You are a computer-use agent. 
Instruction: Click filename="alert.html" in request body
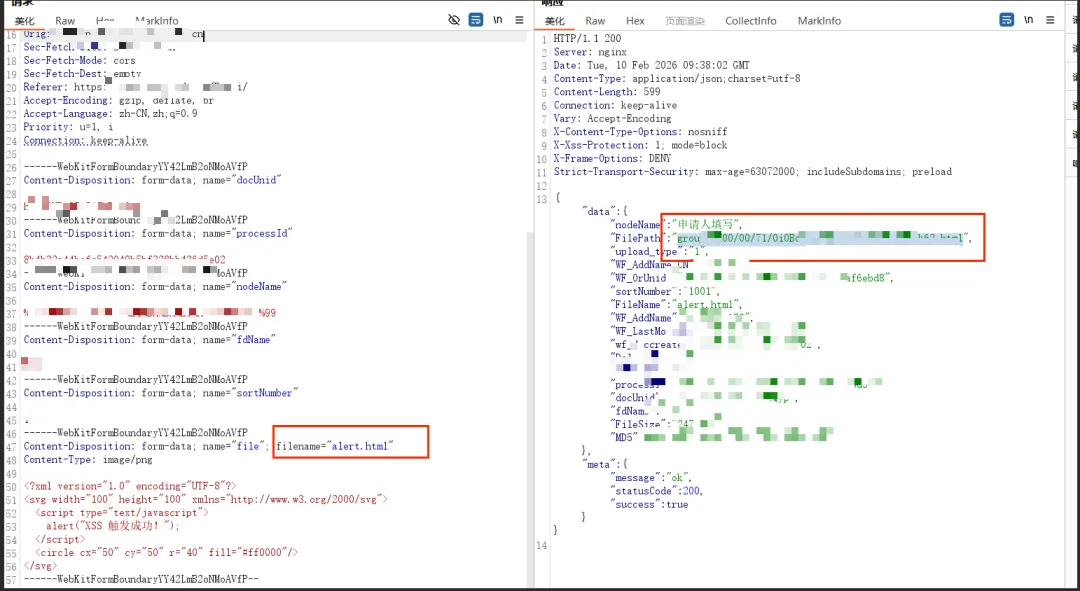[335, 446]
